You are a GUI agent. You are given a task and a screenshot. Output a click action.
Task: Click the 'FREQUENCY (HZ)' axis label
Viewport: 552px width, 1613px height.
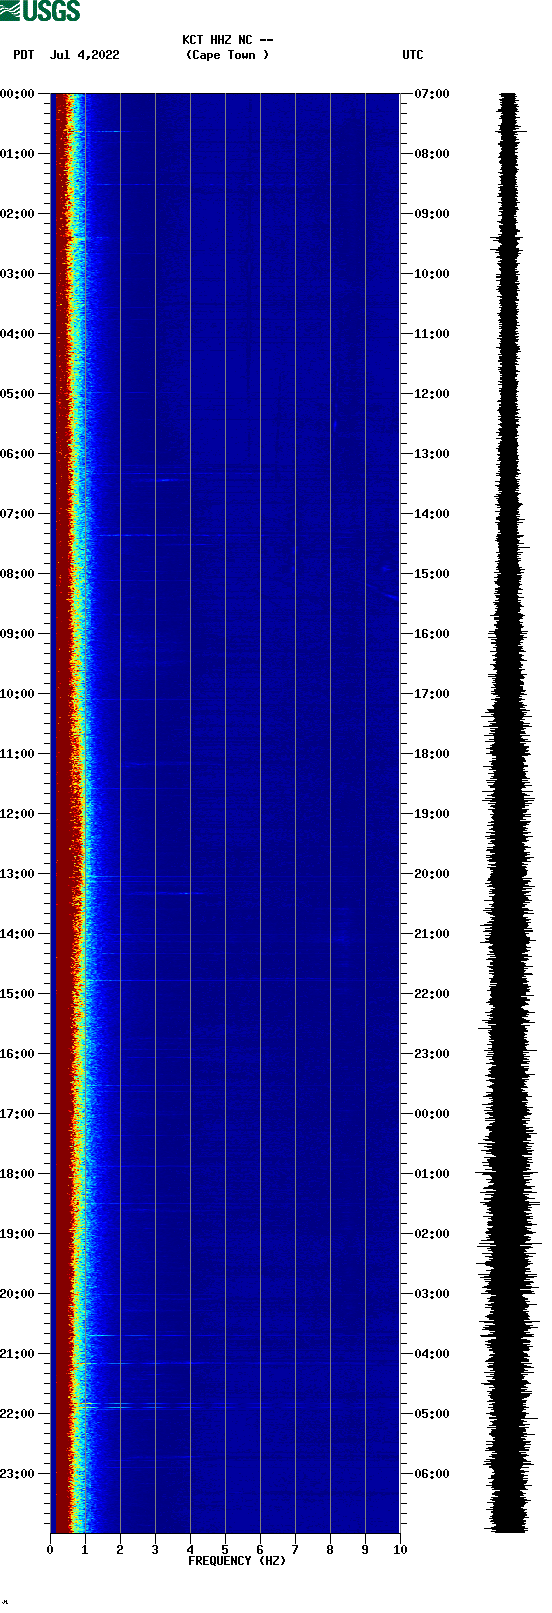237,1561
